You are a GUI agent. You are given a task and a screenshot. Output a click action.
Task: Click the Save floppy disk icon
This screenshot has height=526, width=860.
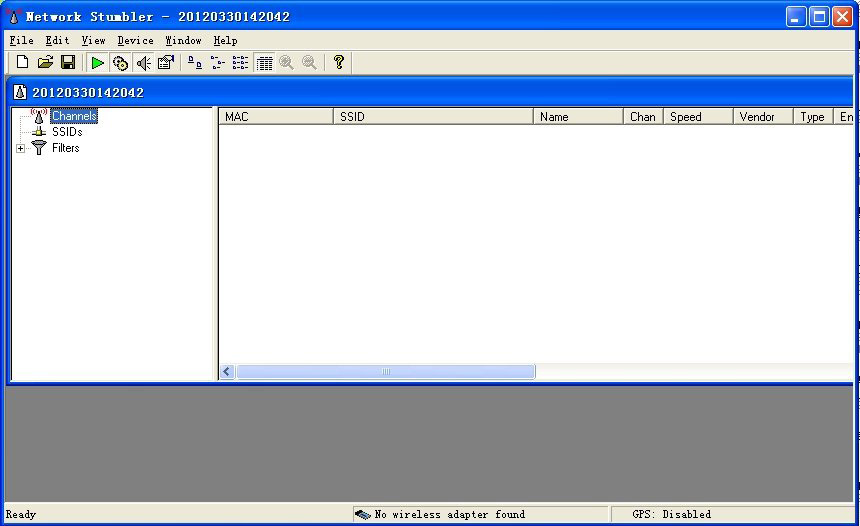68,63
